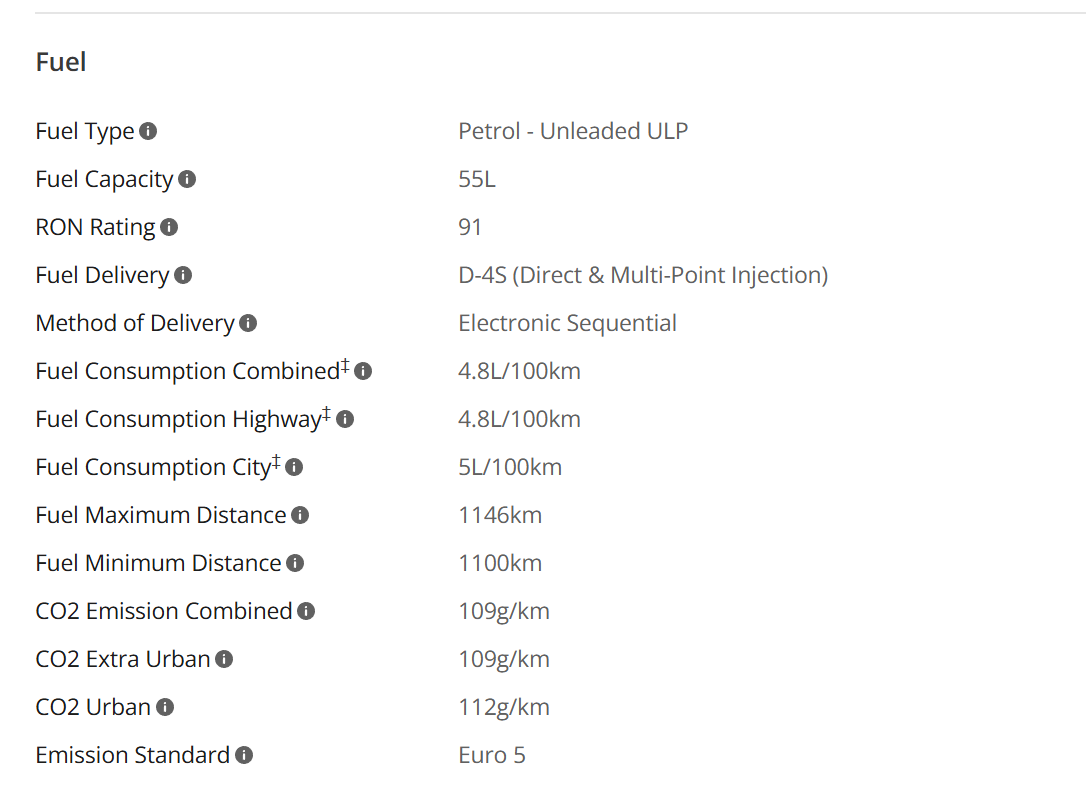Click Method of Delivery info icon
The image size is (1086, 808).
pos(248,323)
